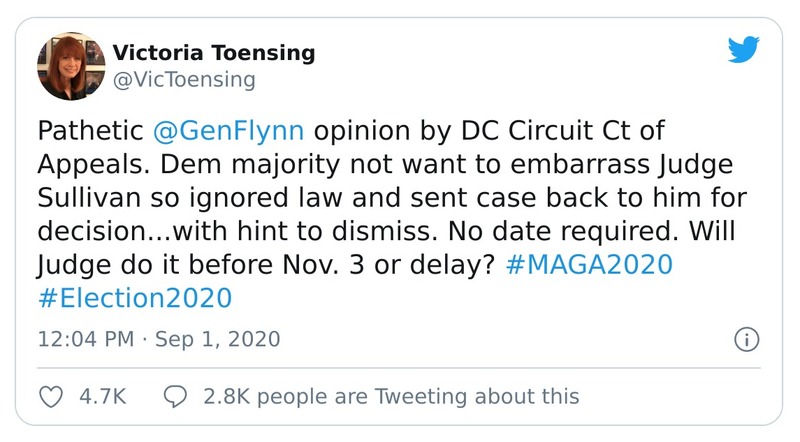Click the Victoria Toensing display name

coord(214,52)
